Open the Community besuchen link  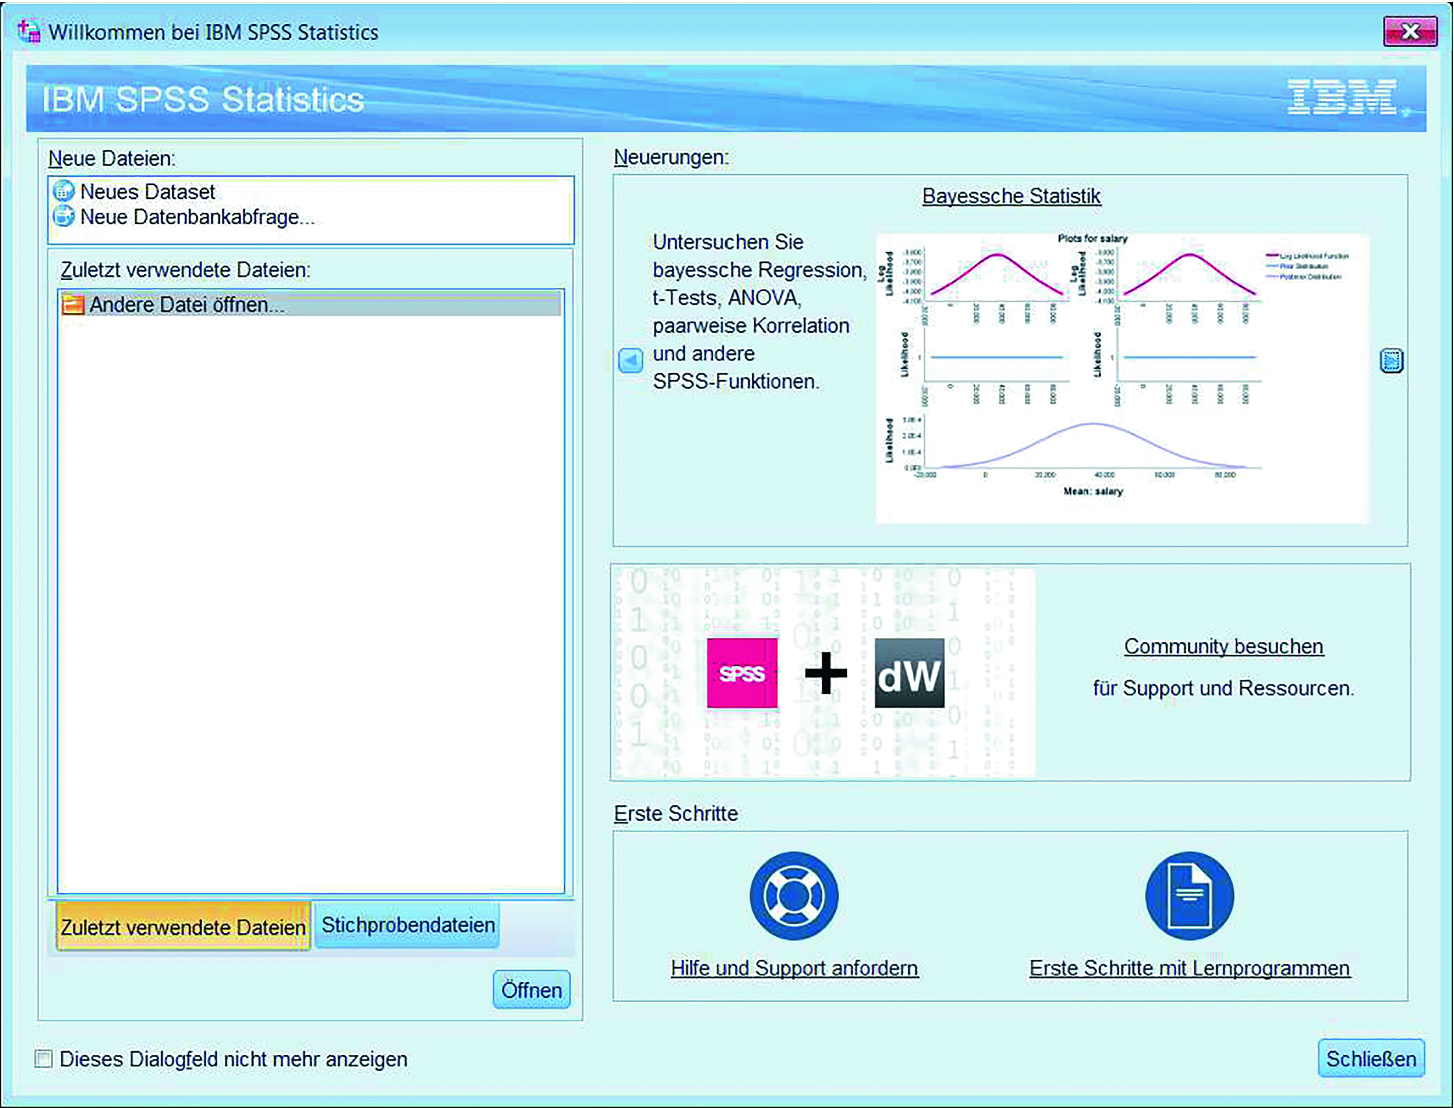1224,646
